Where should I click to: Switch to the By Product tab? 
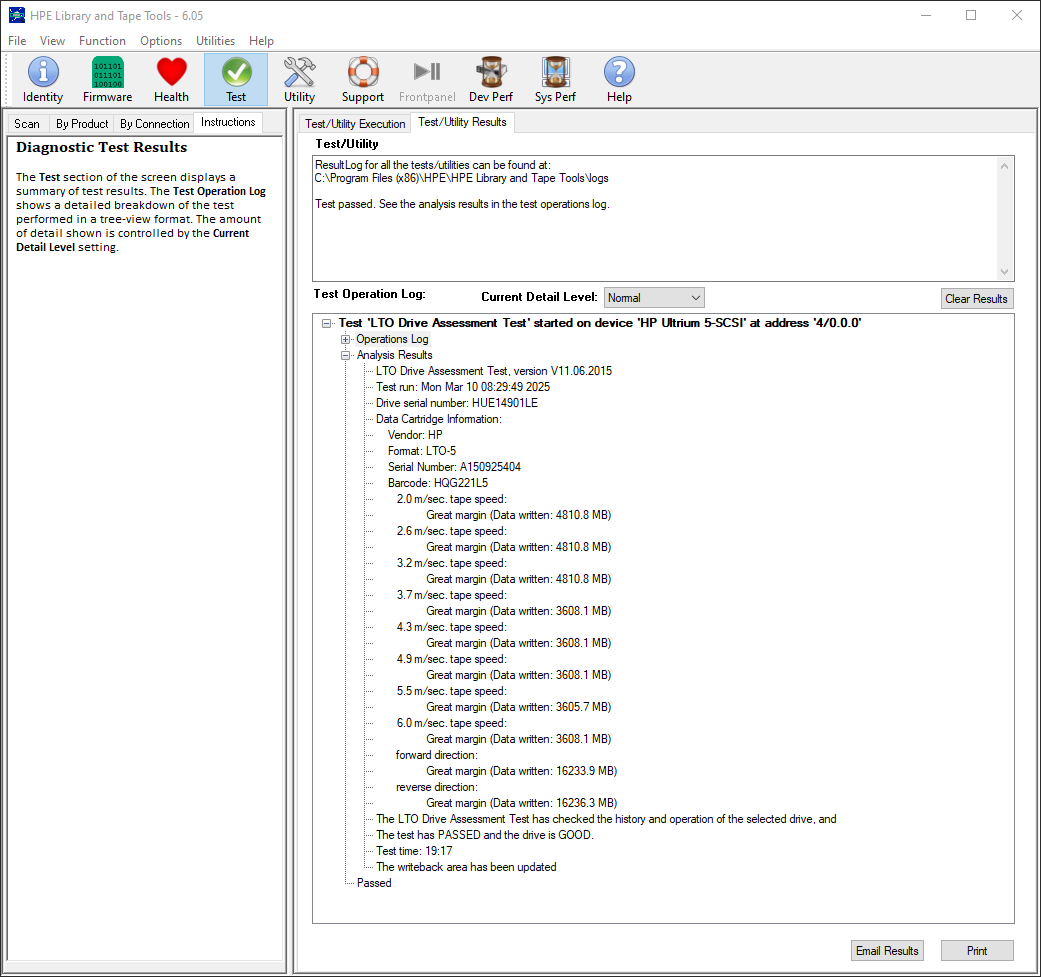point(82,124)
